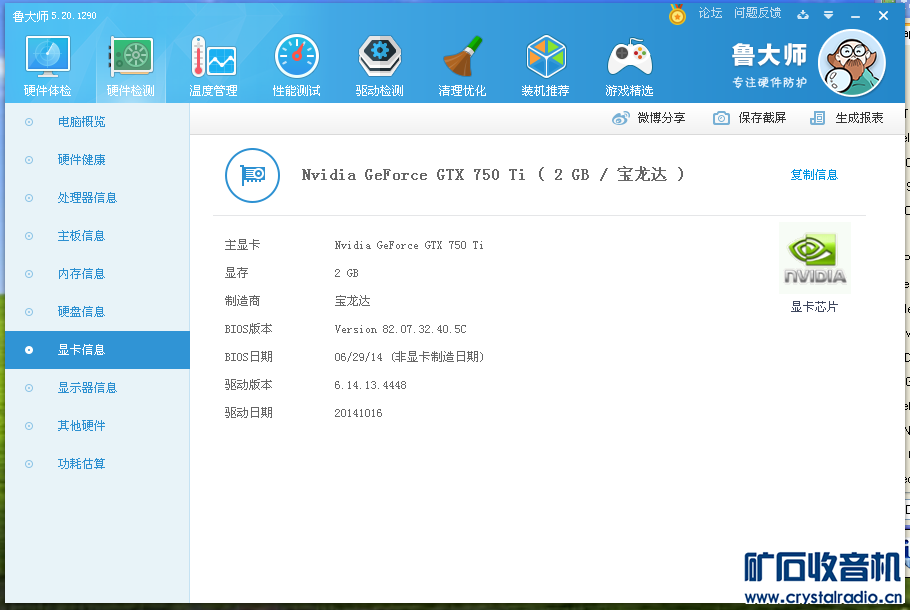Click the 复制信息 copy info link

pyautogui.click(x=814, y=175)
